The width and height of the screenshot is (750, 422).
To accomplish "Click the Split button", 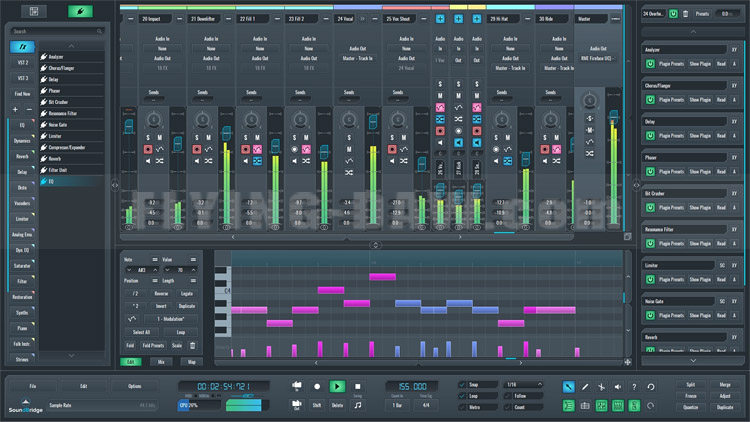I will pyautogui.click(x=691, y=385).
